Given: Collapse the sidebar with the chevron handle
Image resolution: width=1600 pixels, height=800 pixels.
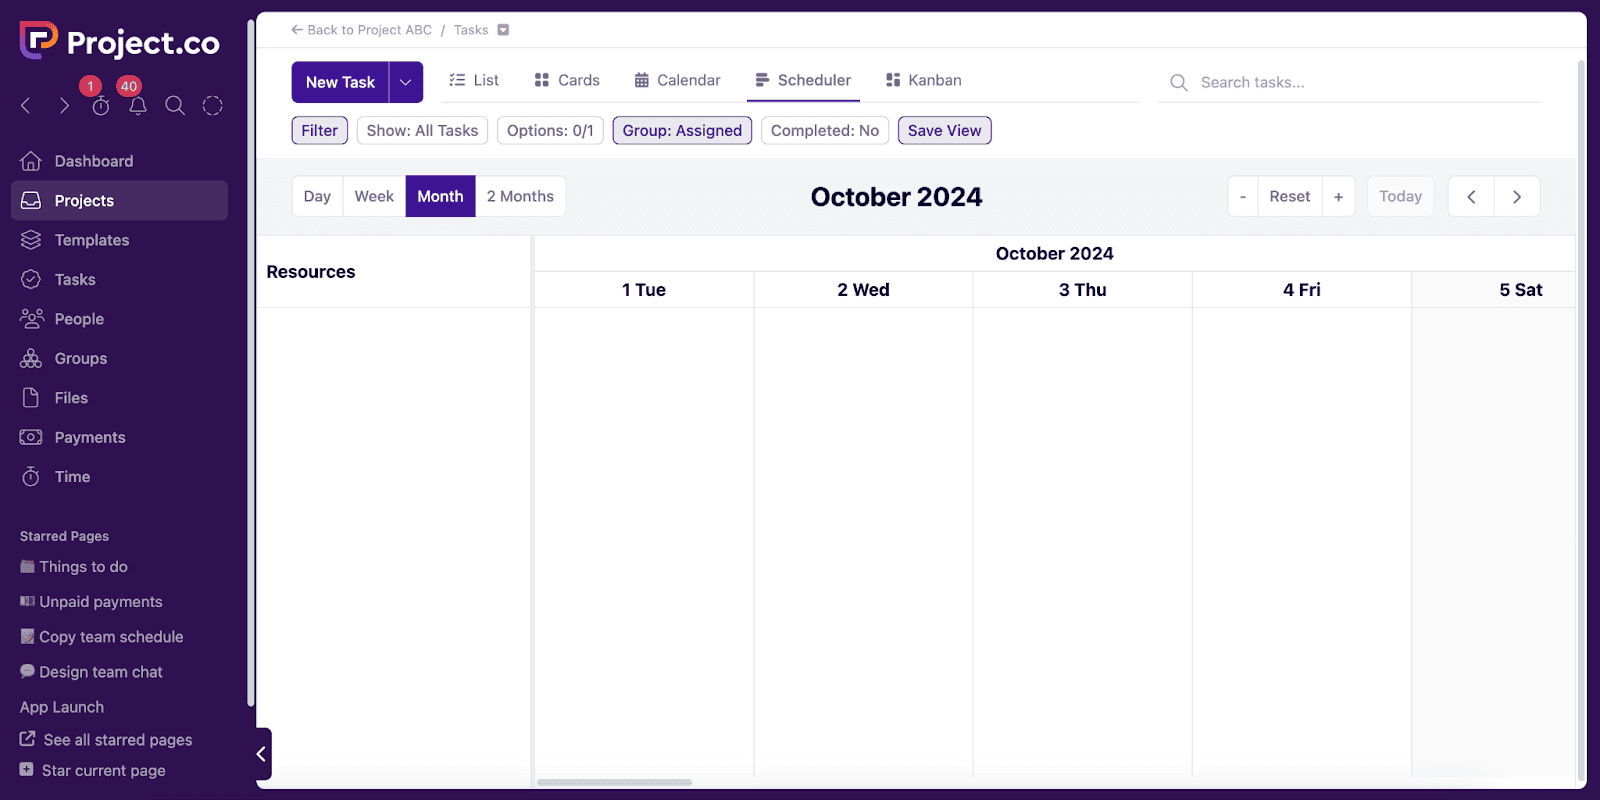Looking at the screenshot, I should (262, 754).
